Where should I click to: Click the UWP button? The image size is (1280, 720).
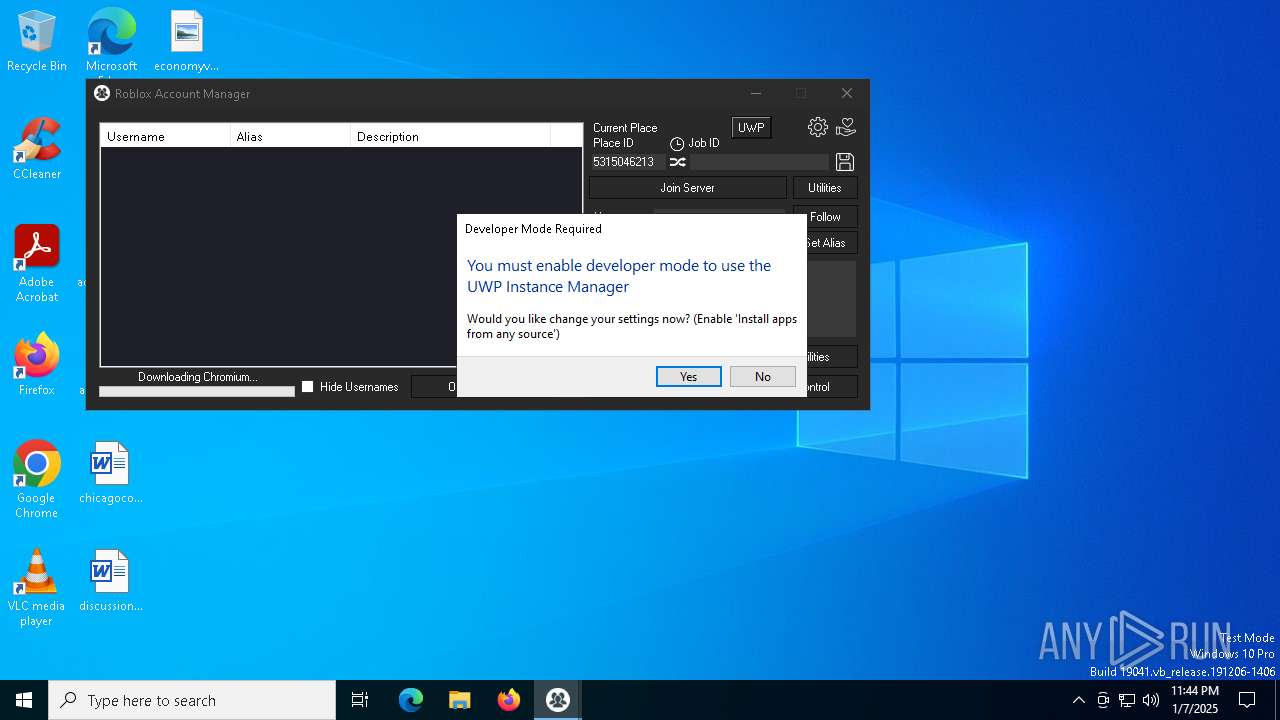point(751,128)
